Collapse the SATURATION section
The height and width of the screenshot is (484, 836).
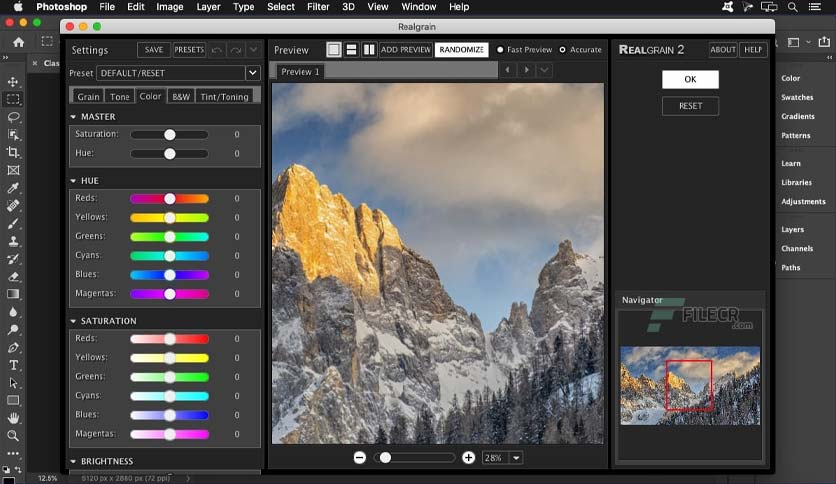pos(73,321)
